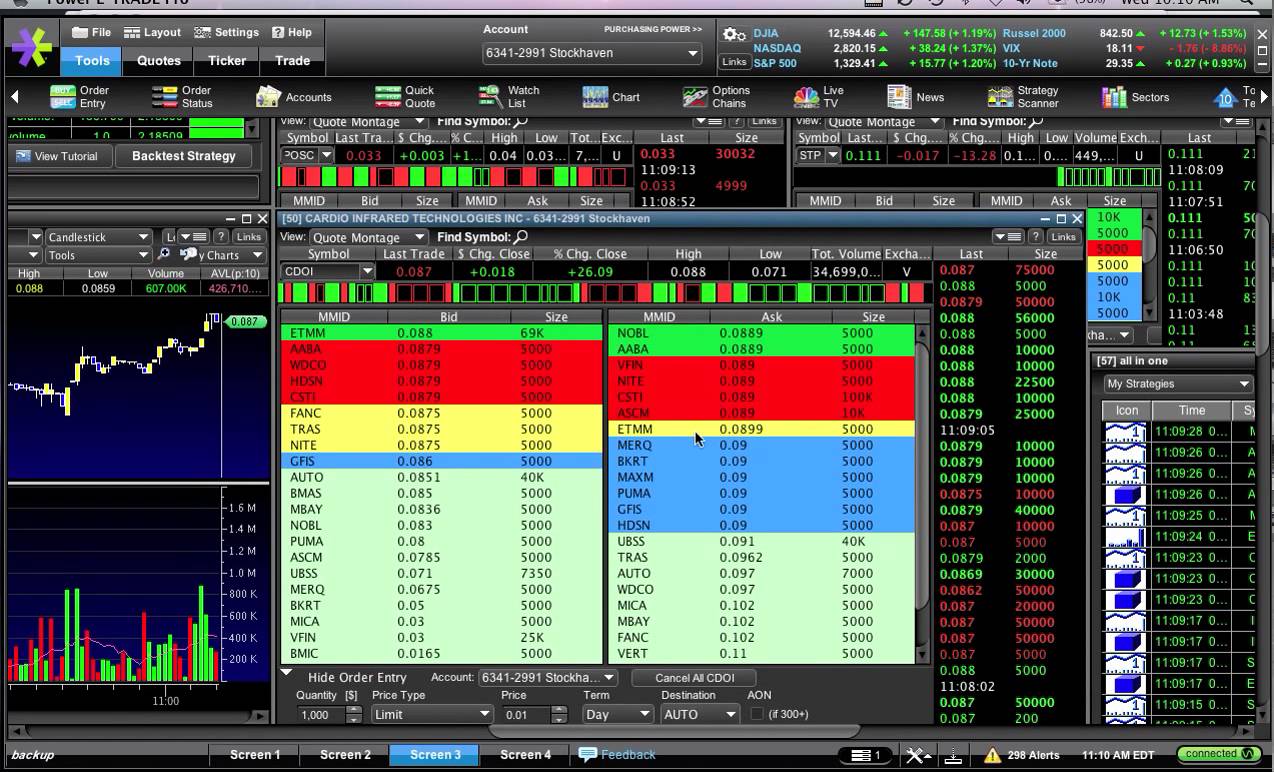Open the Order Entry tool icon

coord(63,97)
